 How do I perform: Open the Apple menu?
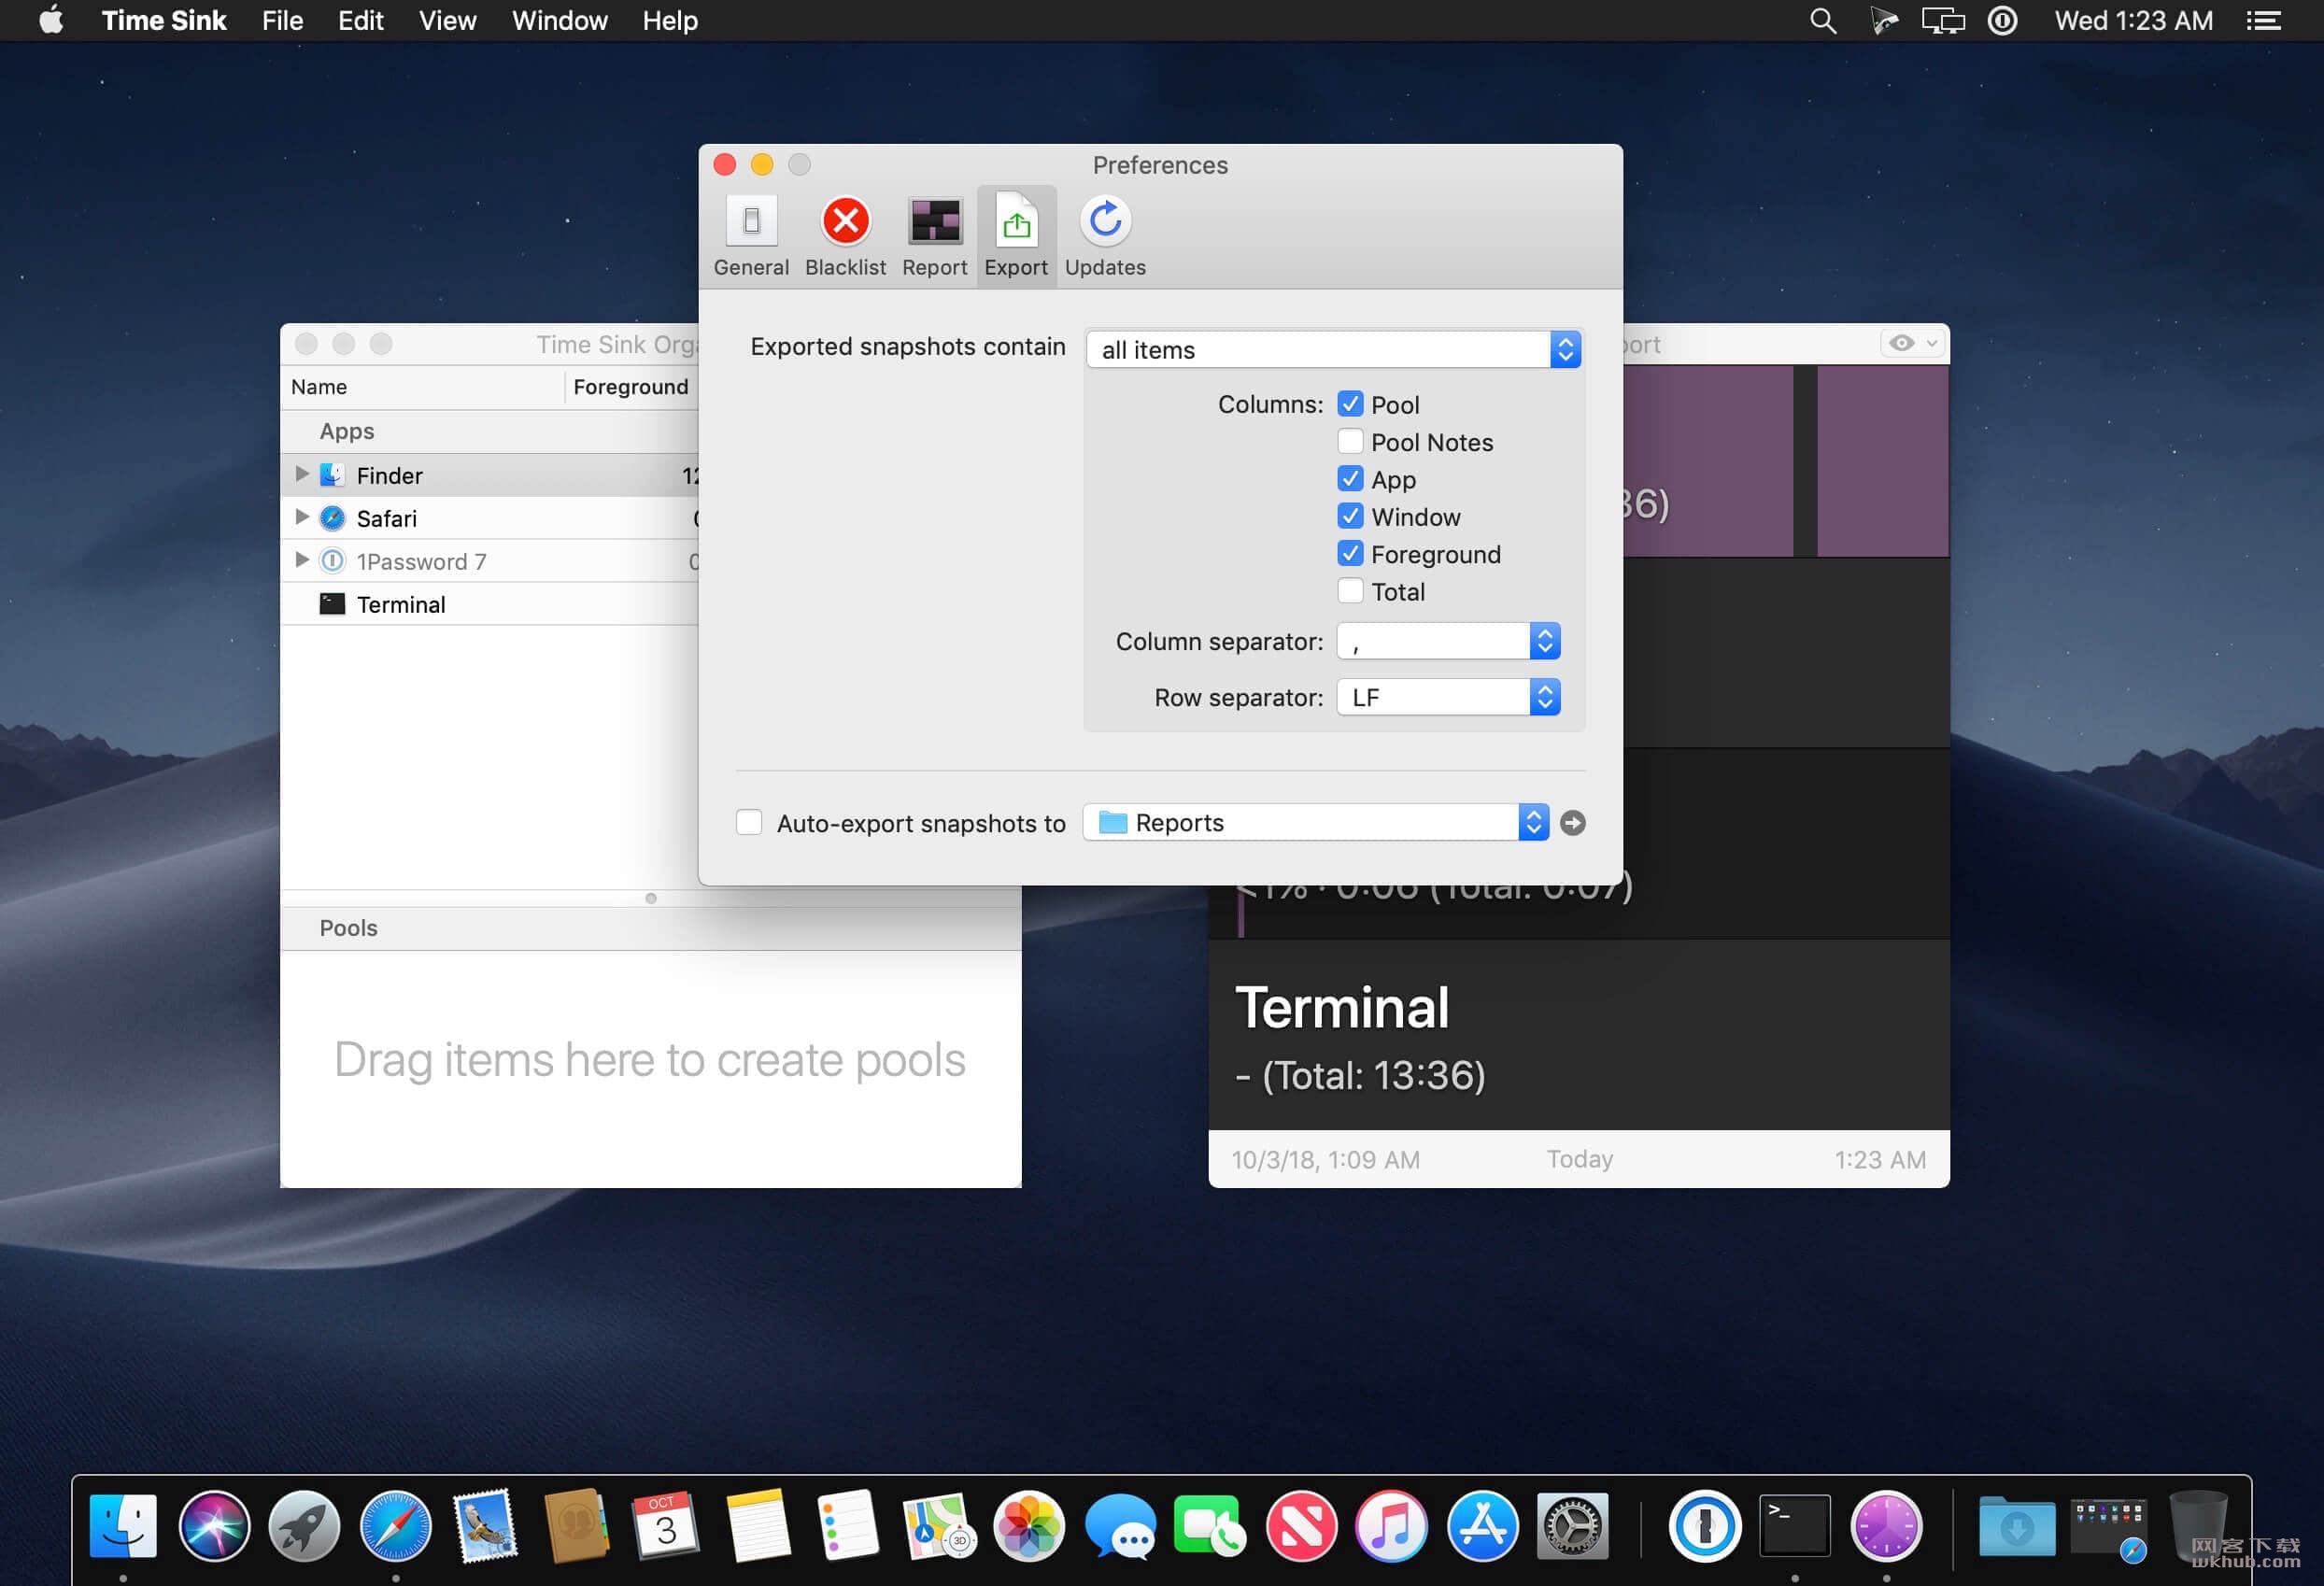point(51,20)
